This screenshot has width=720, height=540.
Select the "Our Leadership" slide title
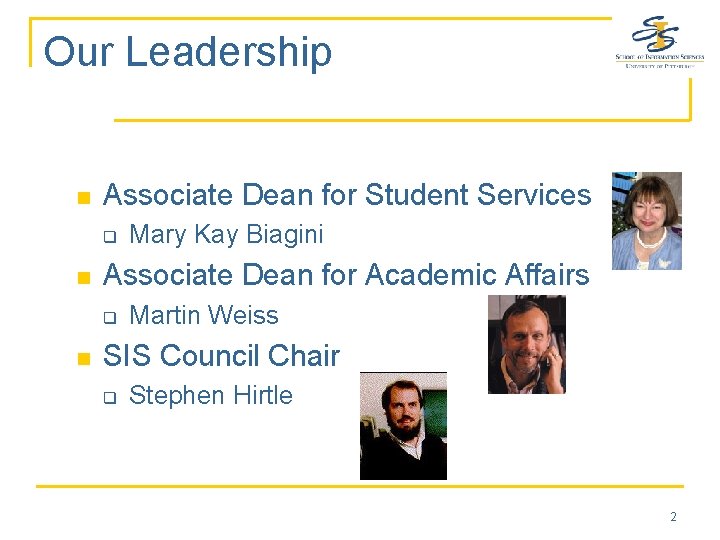tap(188, 52)
